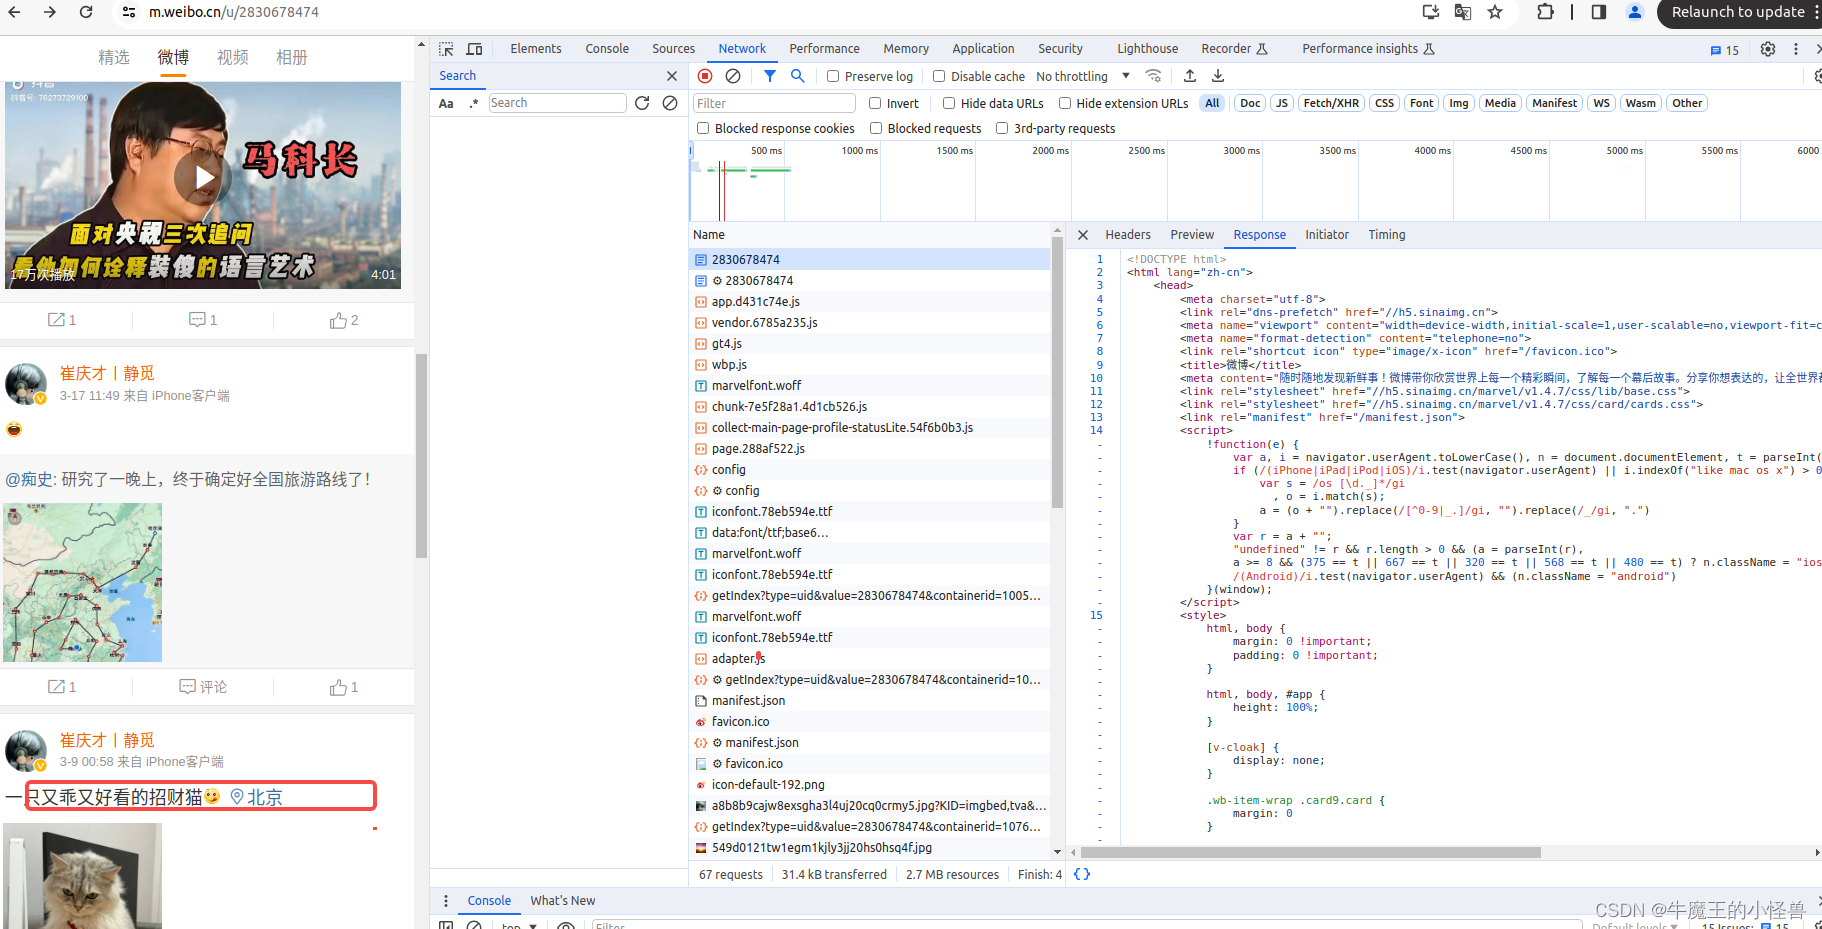Activate the inspect element picker icon
This screenshot has width=1822, height=929.
pyautogui.click(x=446, y=49)
